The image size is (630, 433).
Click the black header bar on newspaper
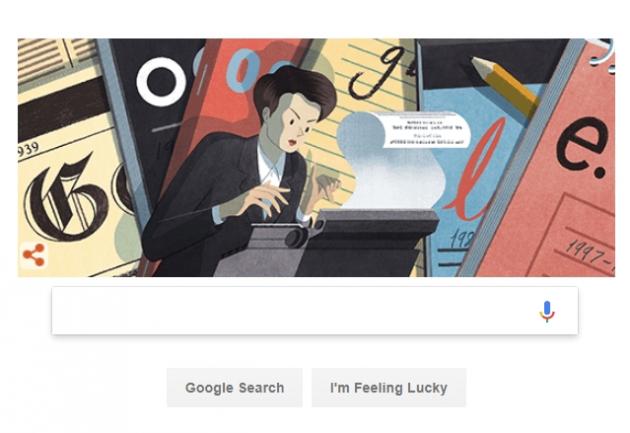(63, 108)
